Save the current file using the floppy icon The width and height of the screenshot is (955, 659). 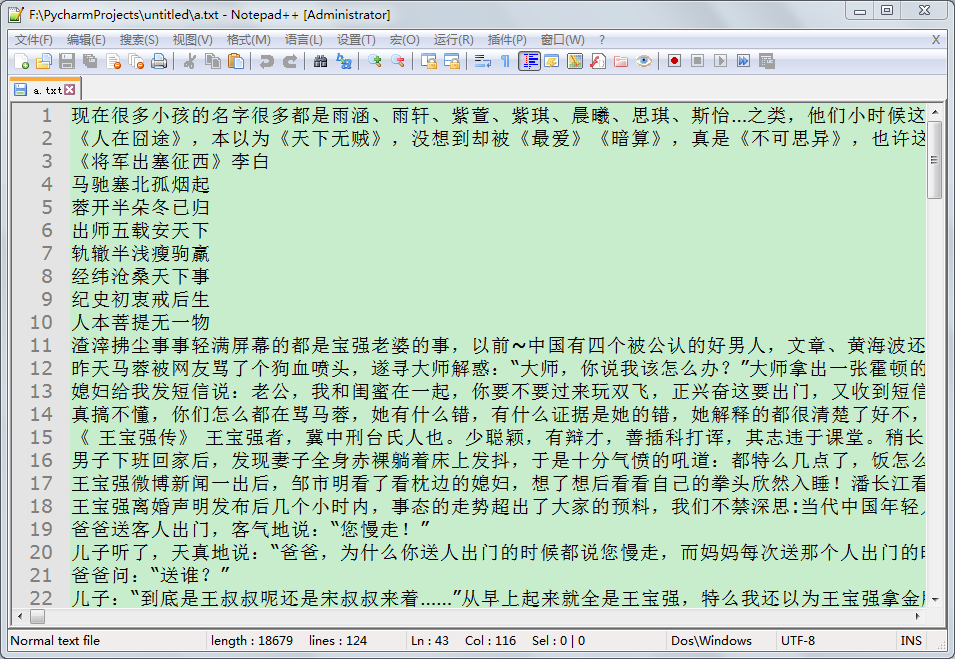pyautogui.click(x=67, y=62)
